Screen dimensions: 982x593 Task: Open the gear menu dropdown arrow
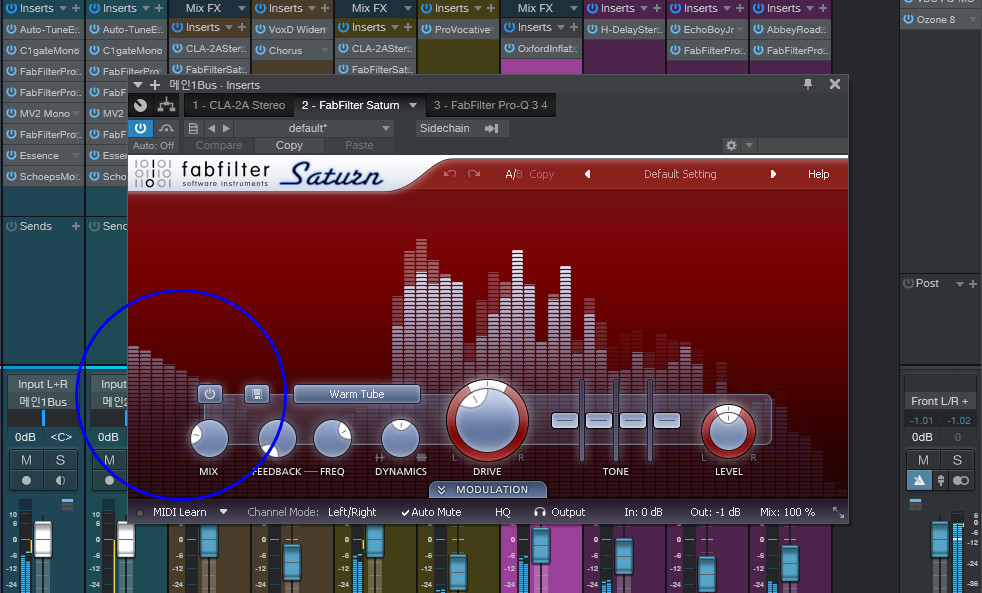748,145
